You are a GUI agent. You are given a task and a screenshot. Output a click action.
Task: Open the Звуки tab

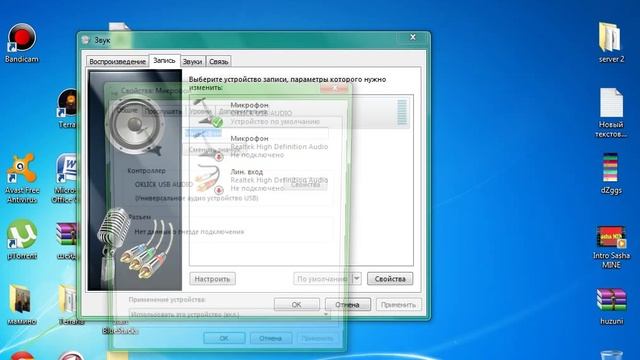[192, 62]
